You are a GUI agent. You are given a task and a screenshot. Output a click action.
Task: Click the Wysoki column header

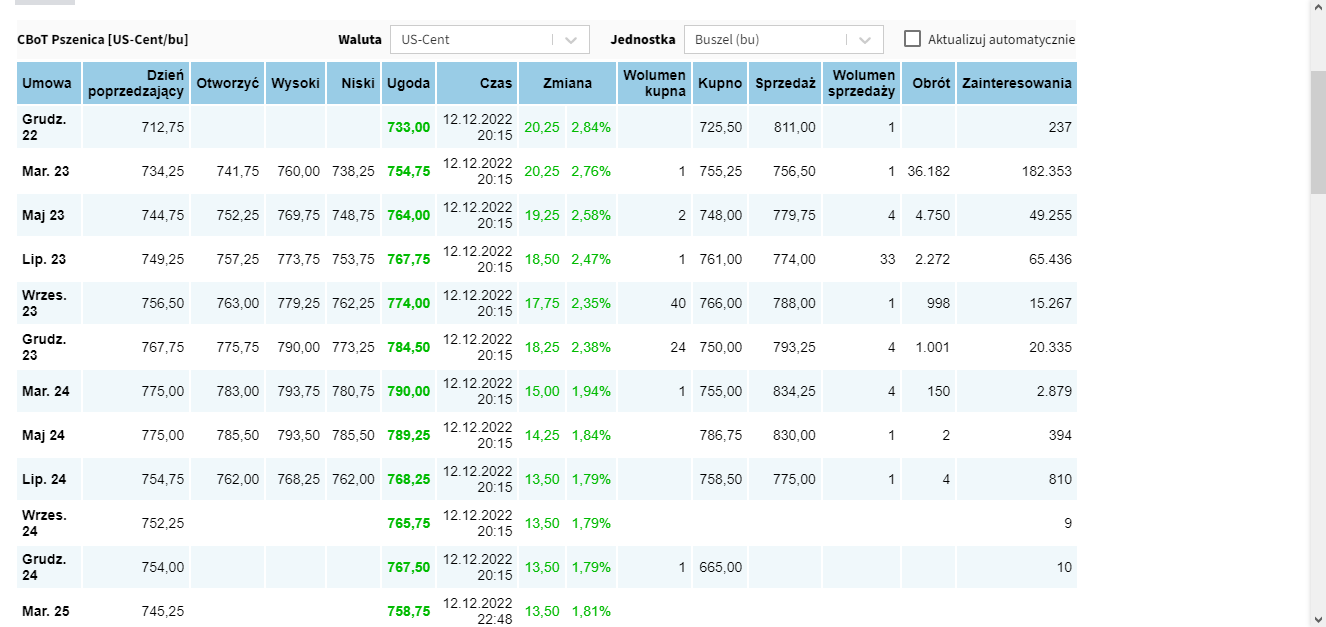[295, 83]
